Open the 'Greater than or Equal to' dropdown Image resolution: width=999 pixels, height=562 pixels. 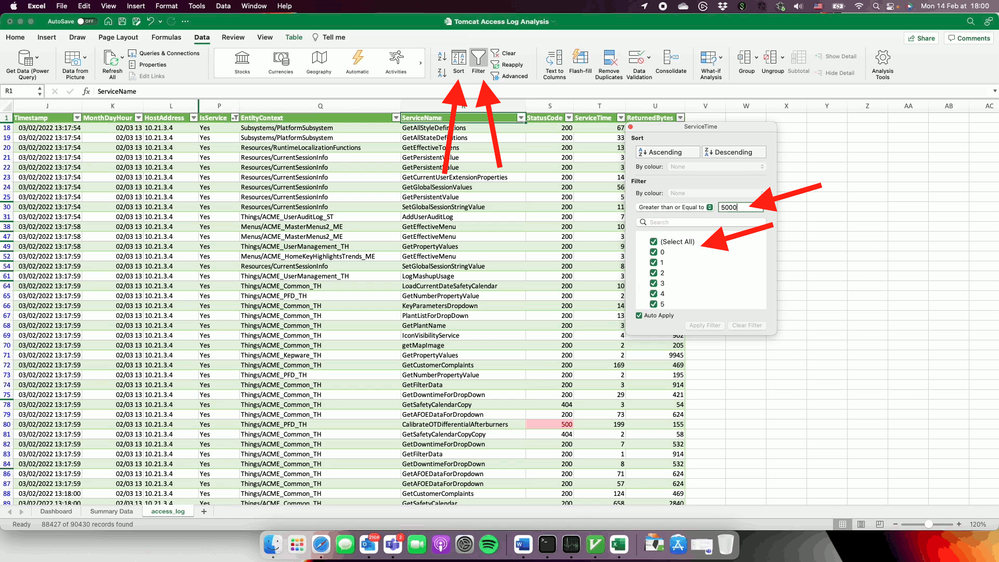coord(709,207)
